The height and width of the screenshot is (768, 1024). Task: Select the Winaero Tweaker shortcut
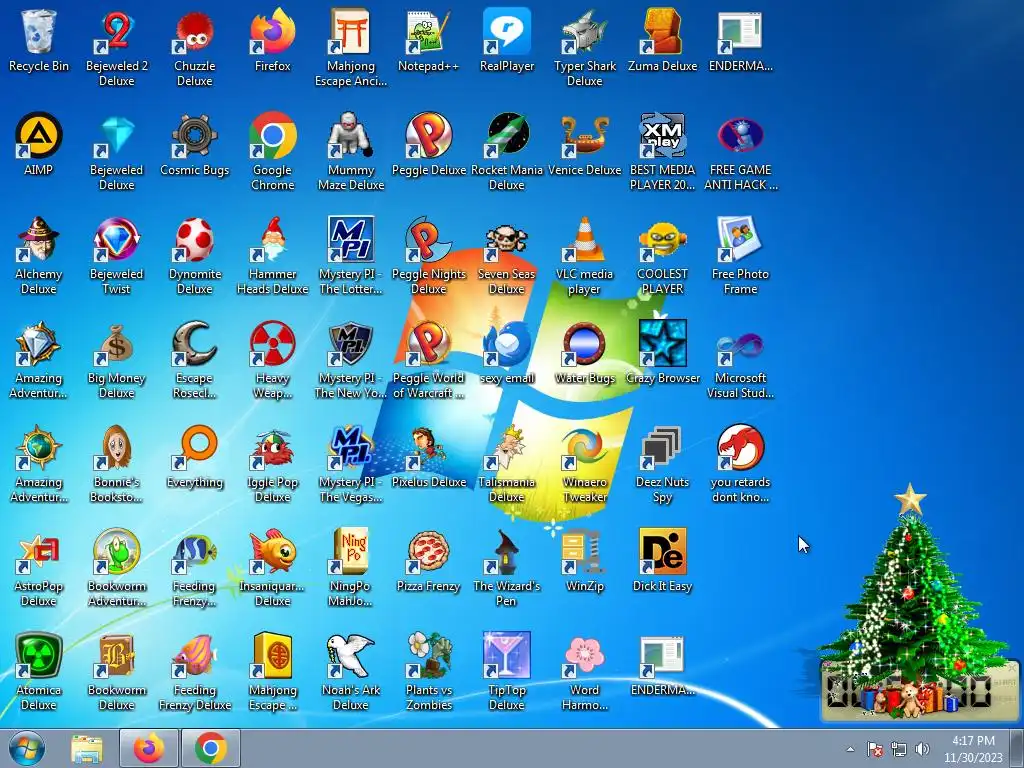(x=584, y=447)
